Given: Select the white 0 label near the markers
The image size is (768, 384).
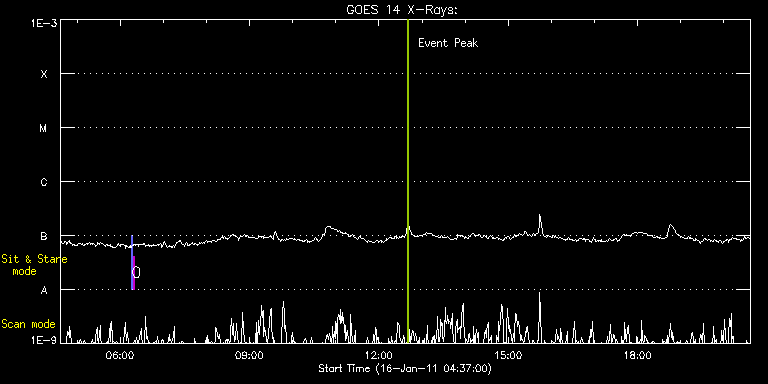Looking at the screenshot, I should click(x=137, y=272).
